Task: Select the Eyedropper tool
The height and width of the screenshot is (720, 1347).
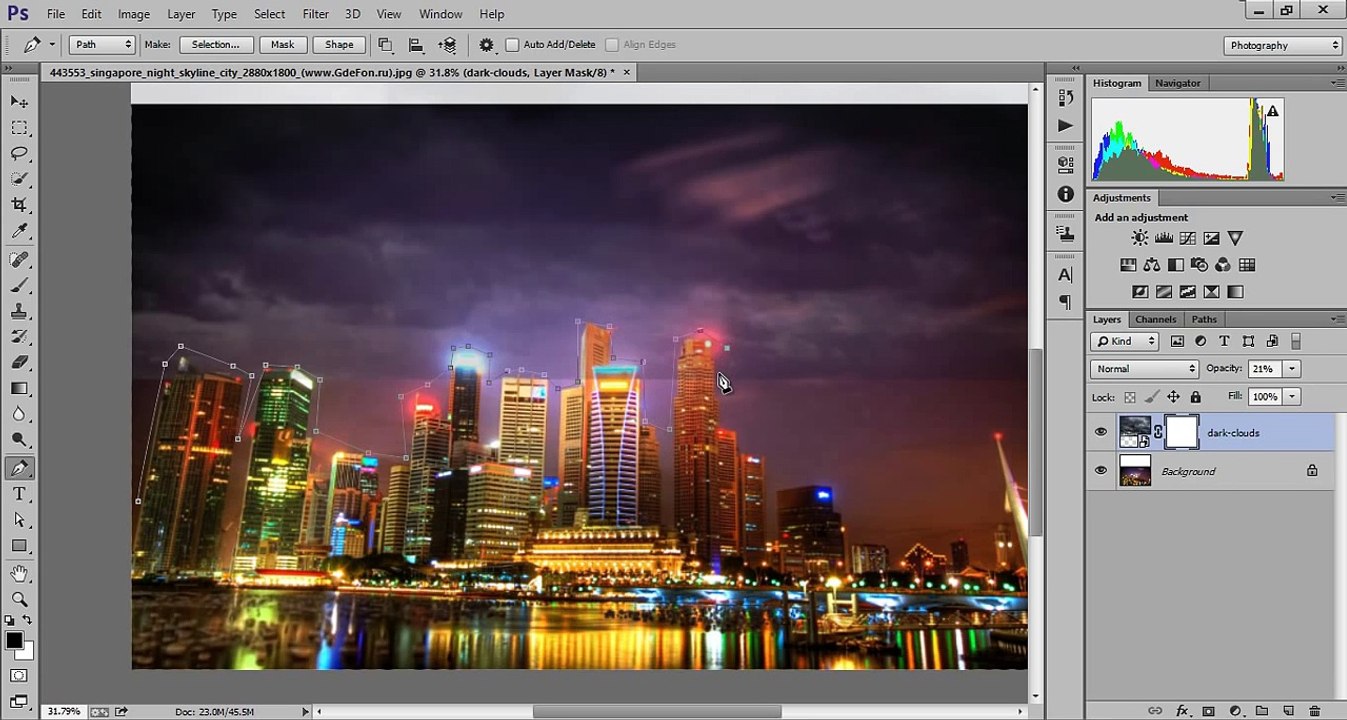Action: pyautogui.click(x=19, y=232)
